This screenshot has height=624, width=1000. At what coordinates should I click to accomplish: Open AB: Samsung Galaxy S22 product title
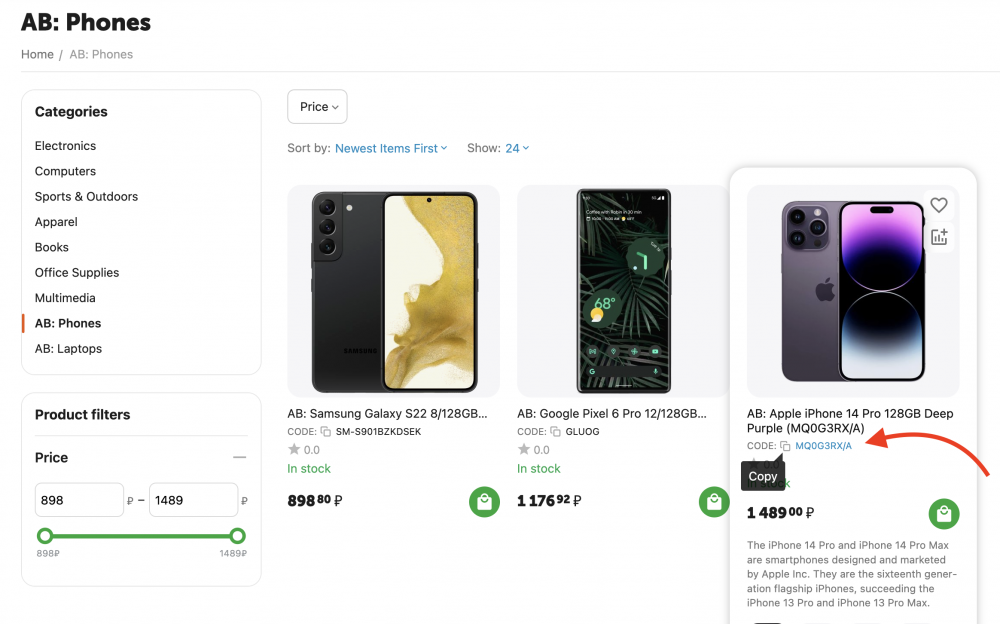coord(388,414)
